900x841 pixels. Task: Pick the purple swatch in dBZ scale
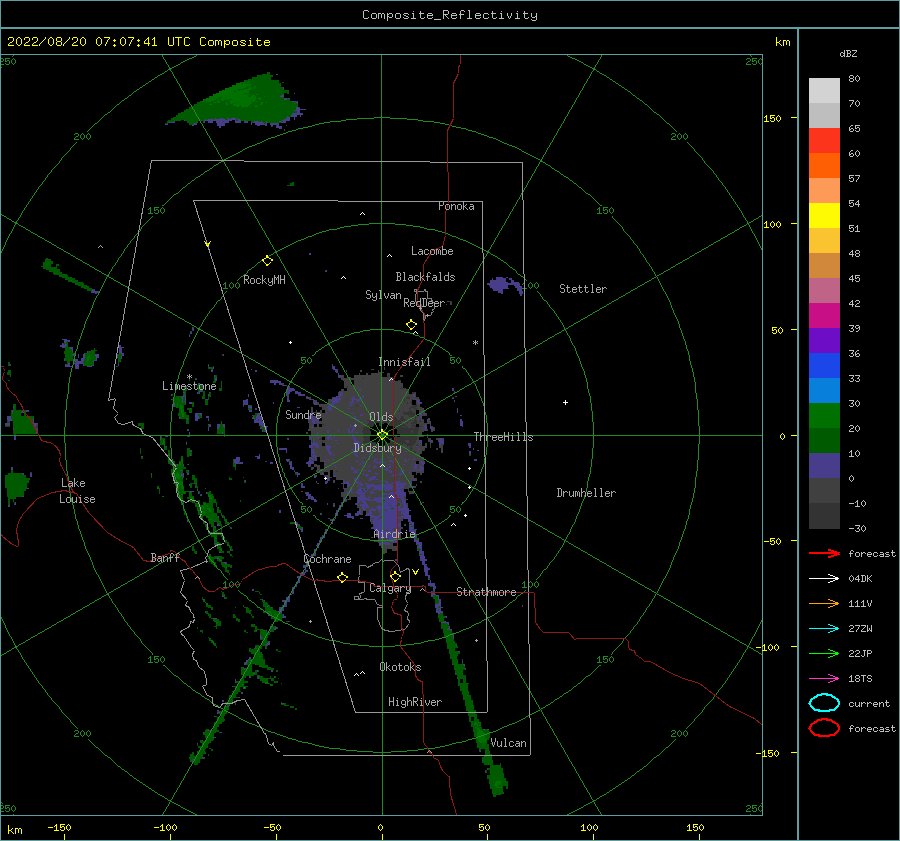coord(824,340)
